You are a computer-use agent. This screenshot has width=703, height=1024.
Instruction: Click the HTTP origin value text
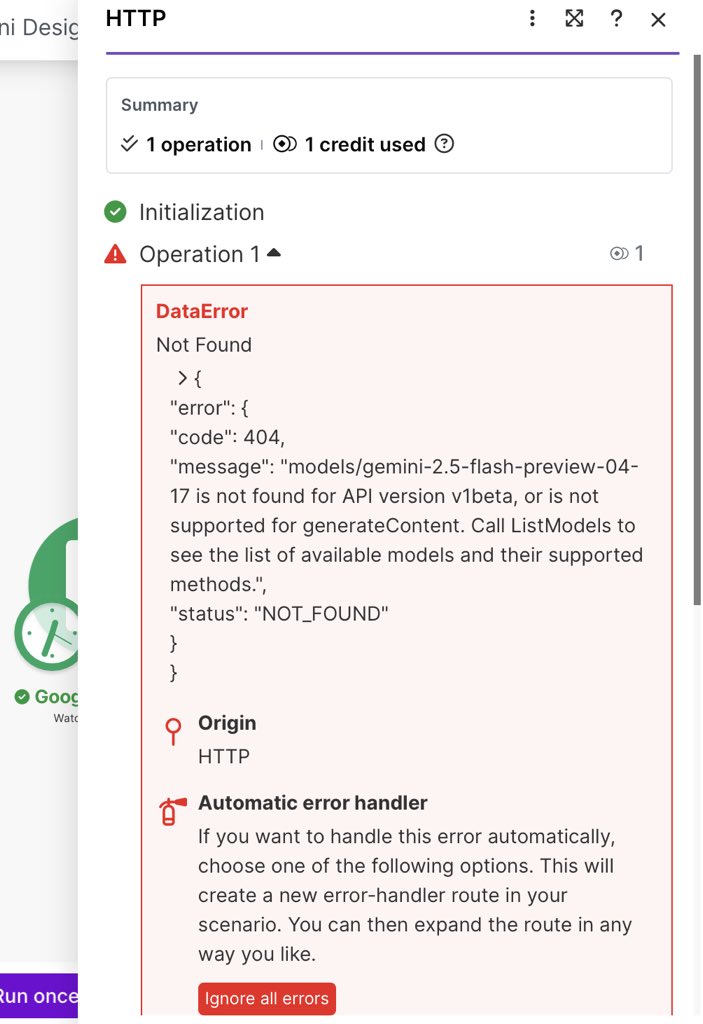pos(224,756)
